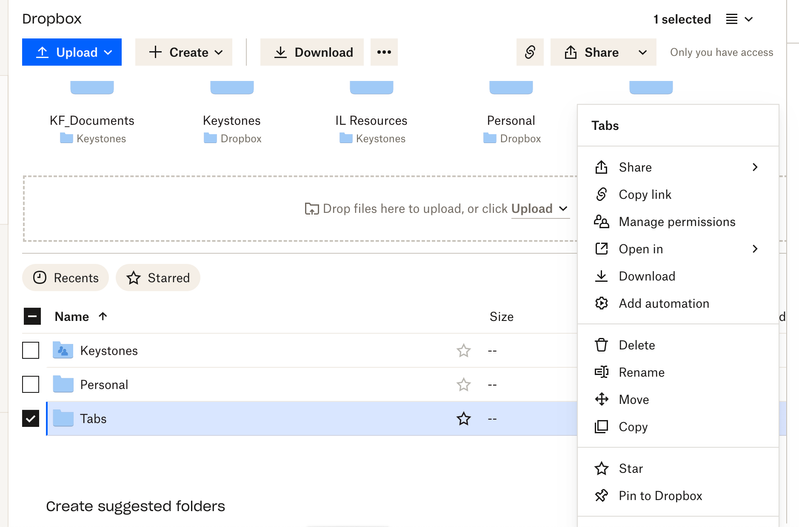
Task: Open the three-dot more actions menu
Action: pyautogui.click(x=384, y=52)
